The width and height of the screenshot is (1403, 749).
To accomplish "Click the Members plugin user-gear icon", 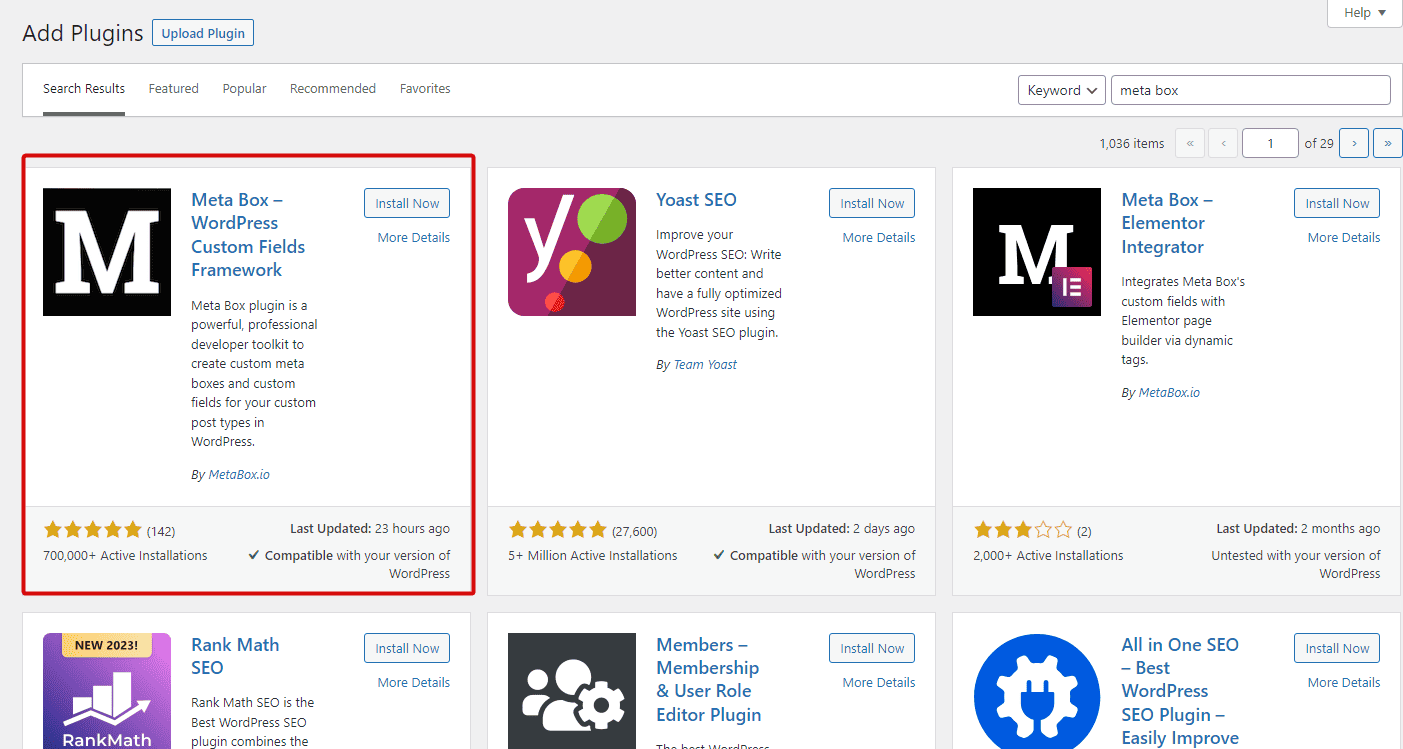I will 572,691.
